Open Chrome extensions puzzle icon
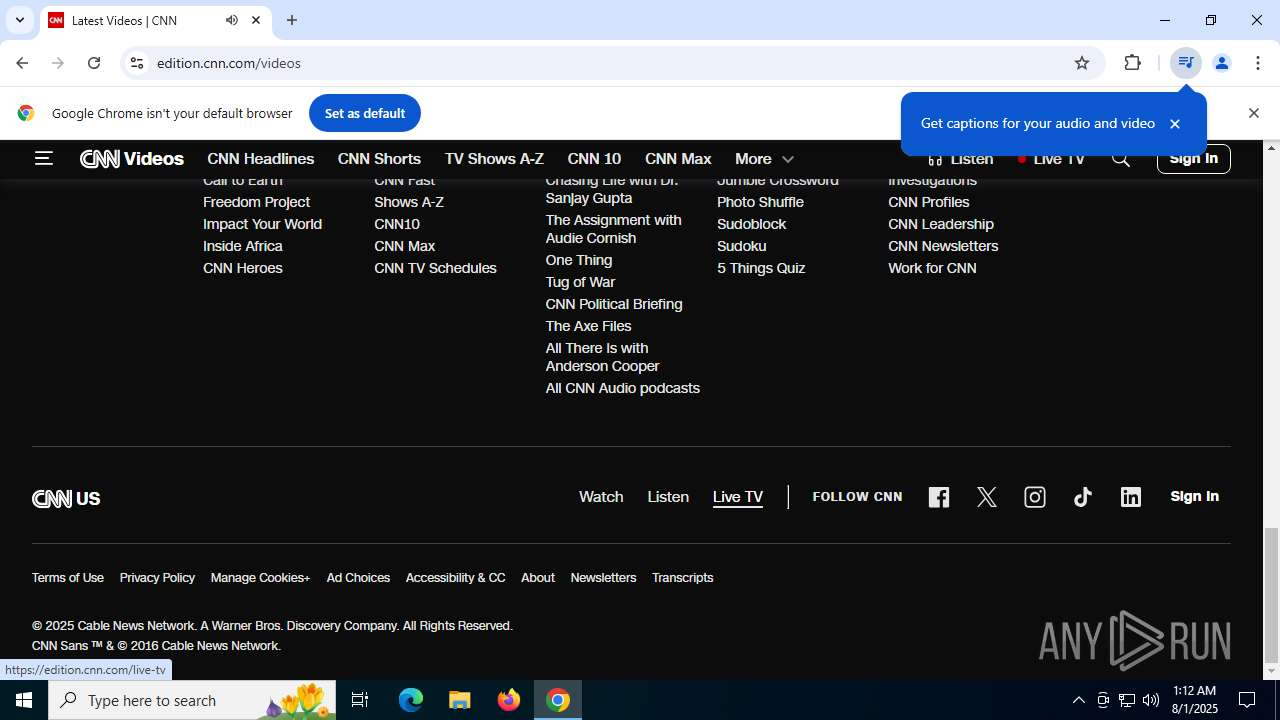Image resolution: width=1280 pixels, height=720 pixels. [1132, 63]
